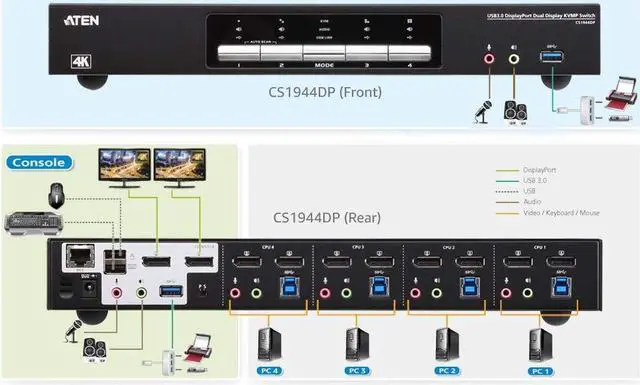The width and height of the screenshot is (640, 385).
Task: Click the CPU 3 blue USB-B port
Action: click(379, 287)
